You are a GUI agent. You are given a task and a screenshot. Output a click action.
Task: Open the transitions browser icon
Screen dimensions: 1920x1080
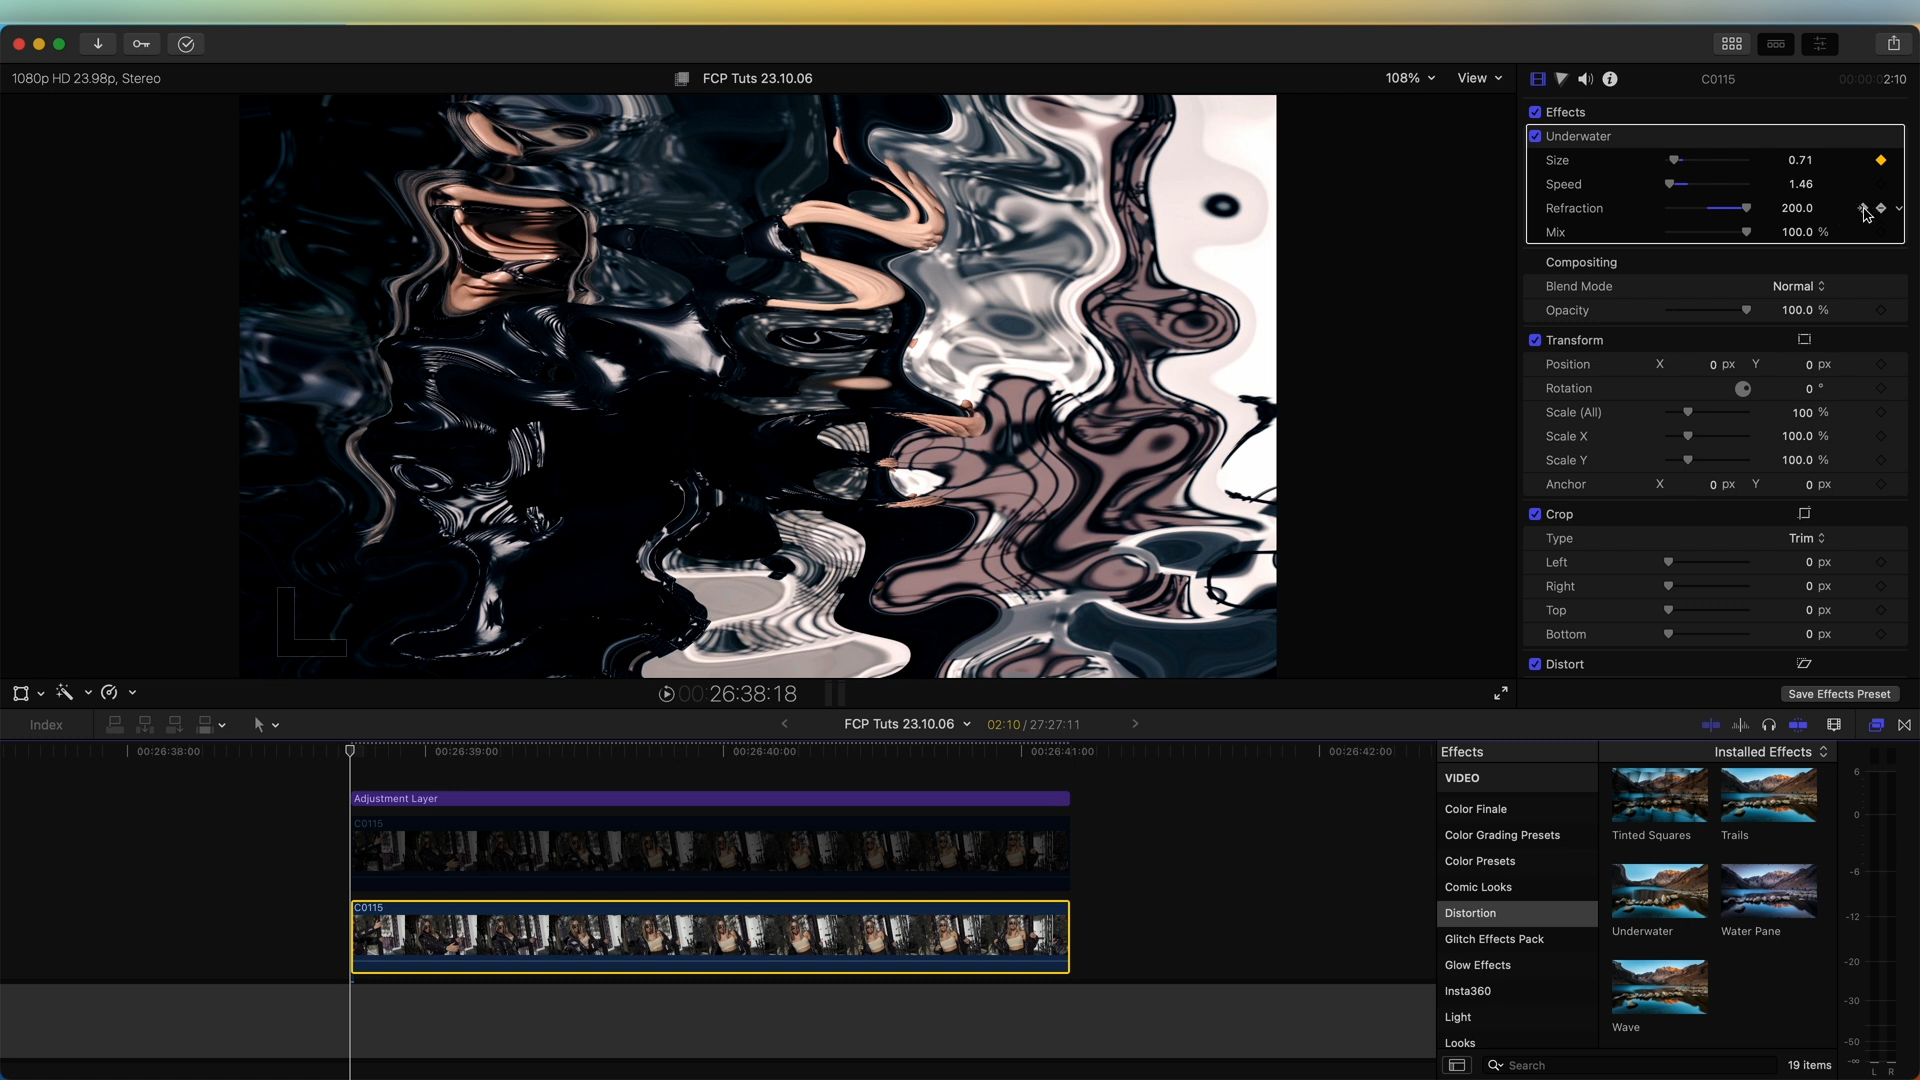pos(1905,725)
